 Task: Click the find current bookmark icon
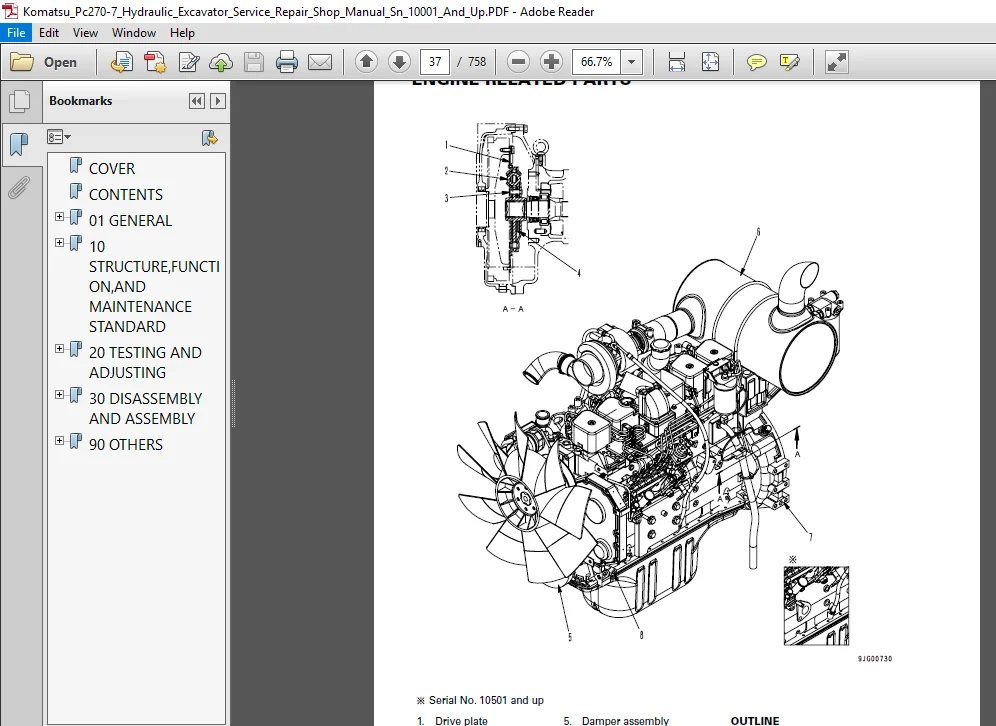pyautogui.click(x=210, y=137)
